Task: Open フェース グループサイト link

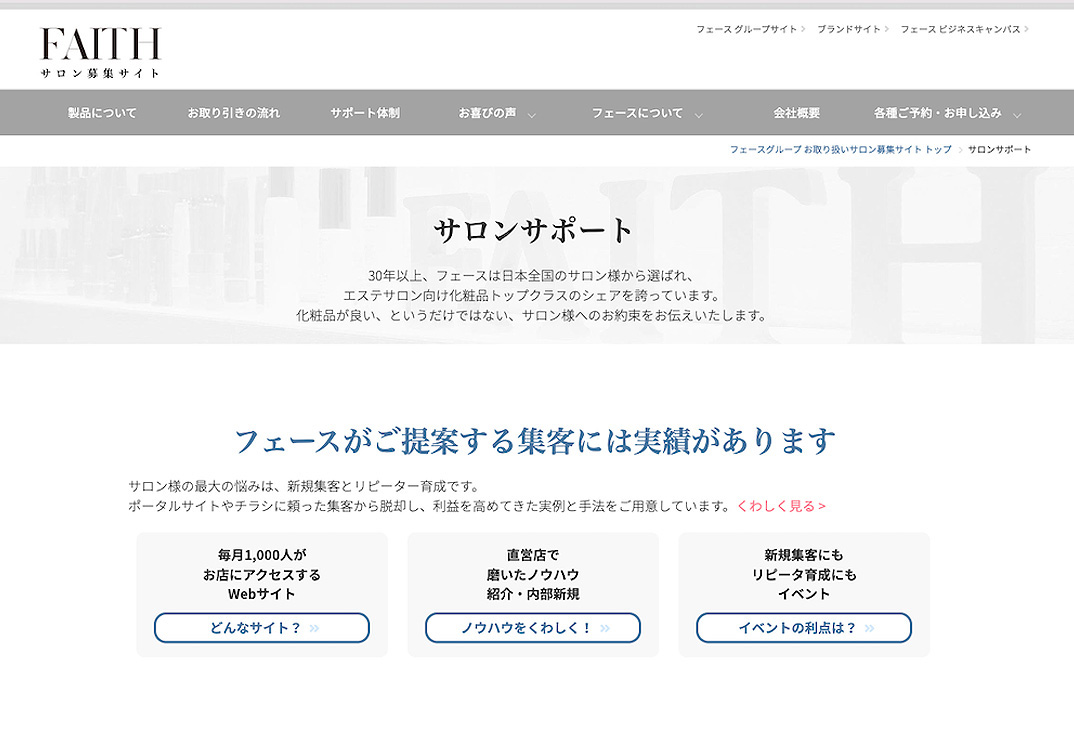Action: (x=747, y=29)
